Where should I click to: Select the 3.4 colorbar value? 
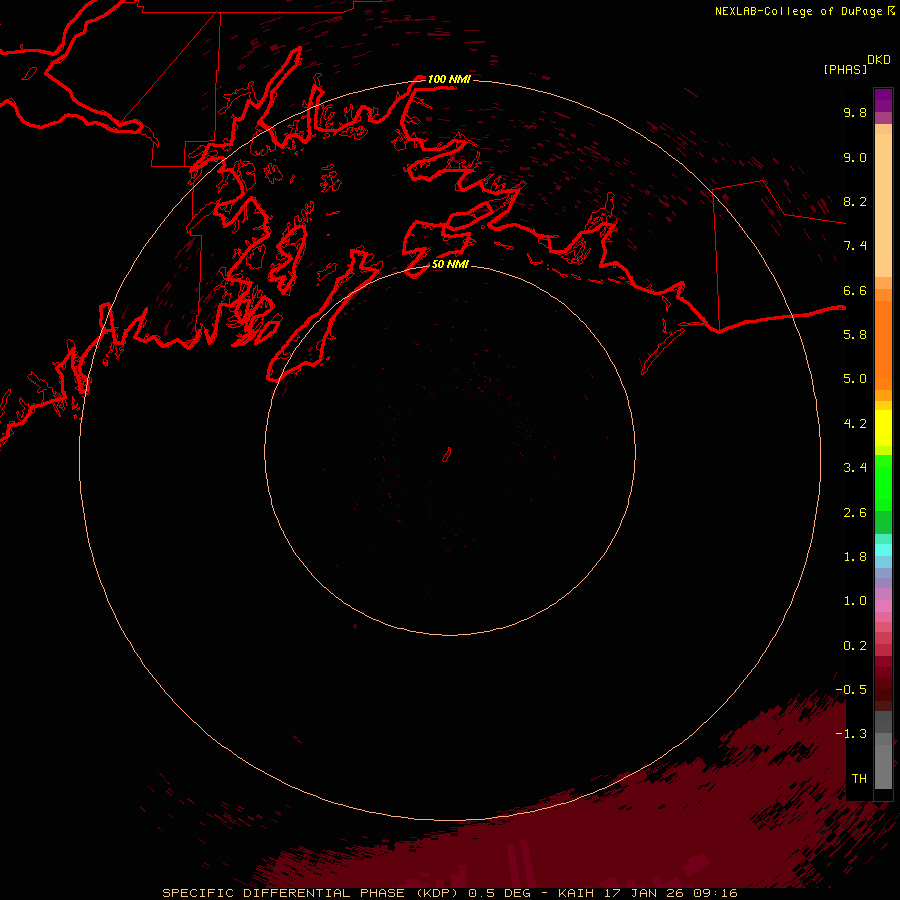pyautogui.click(x=855, y=468)
